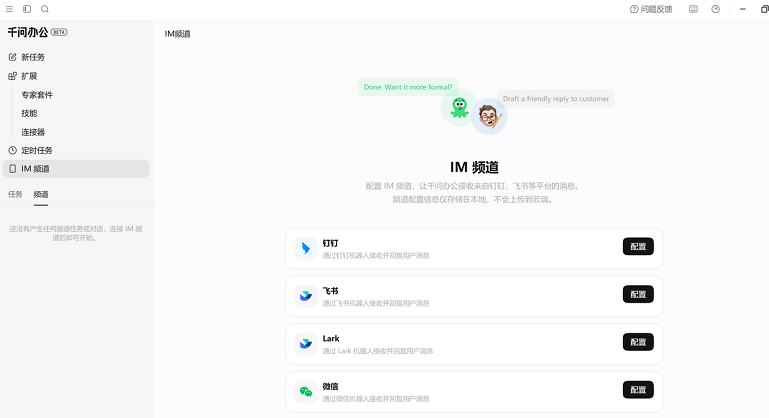The height and width of the screenshot is (418, 769).
Task: Configure the Lark channel
Action: pyautogui.click(x=638, y=341)
